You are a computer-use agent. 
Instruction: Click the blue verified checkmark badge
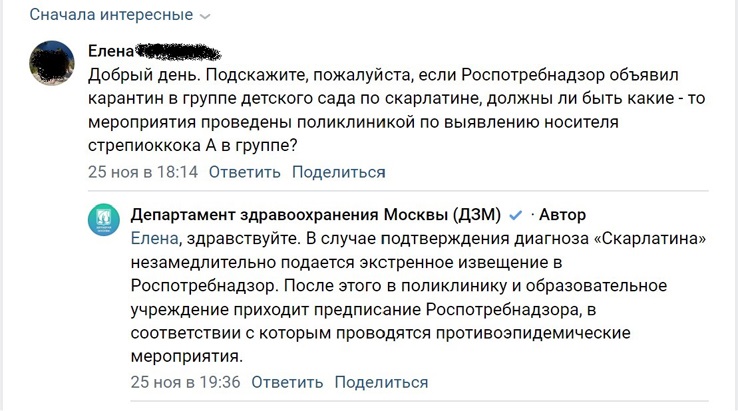click(x=515, y=216)
